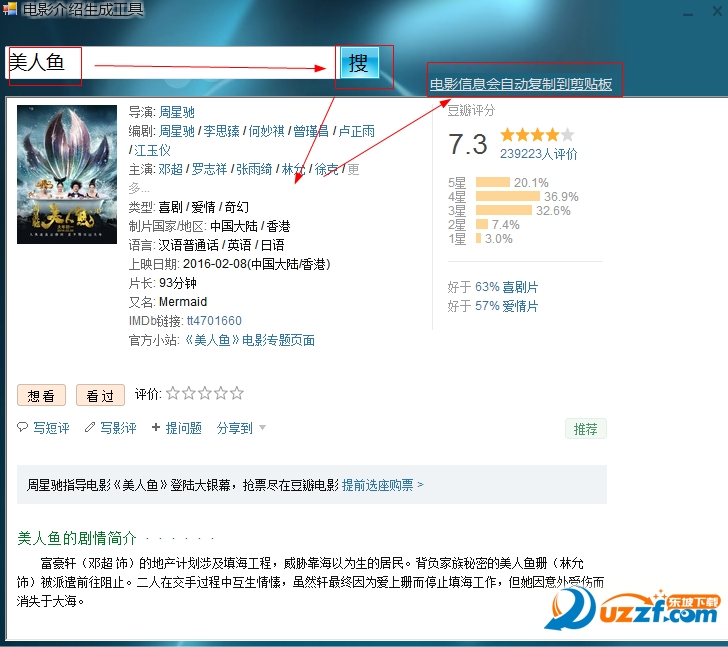
Task: Open actor 徐克 link
Action: [x=326, y=169]
